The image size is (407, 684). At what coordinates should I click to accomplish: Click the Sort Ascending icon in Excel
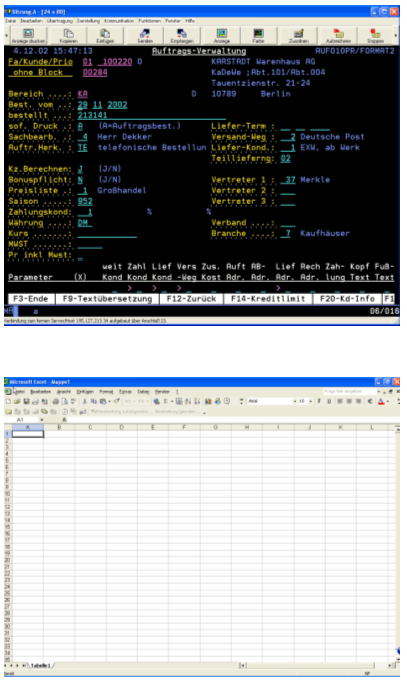click(188, 401)
